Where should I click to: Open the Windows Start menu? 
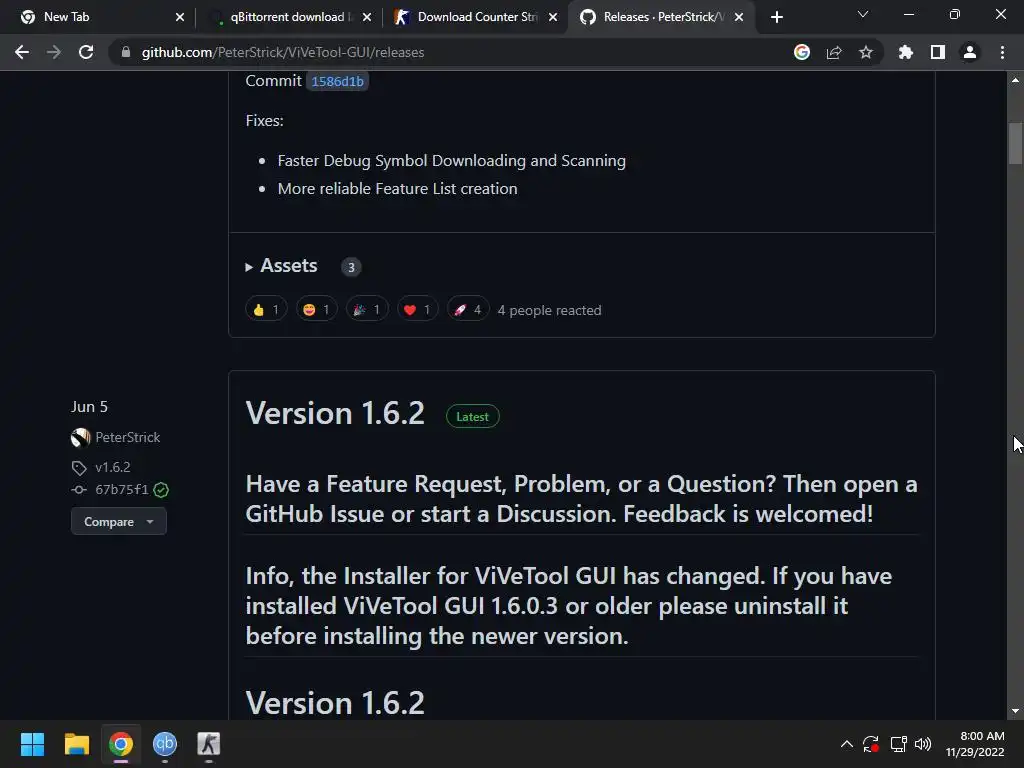pyautogui.click(x=32, y=744)
